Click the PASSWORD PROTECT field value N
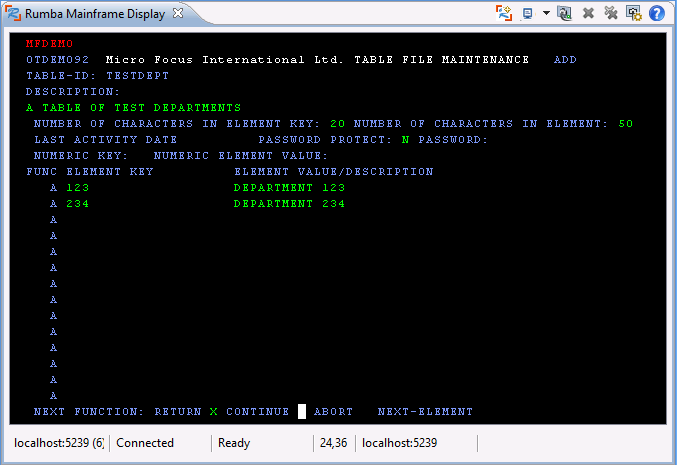 tap(405, 140)
